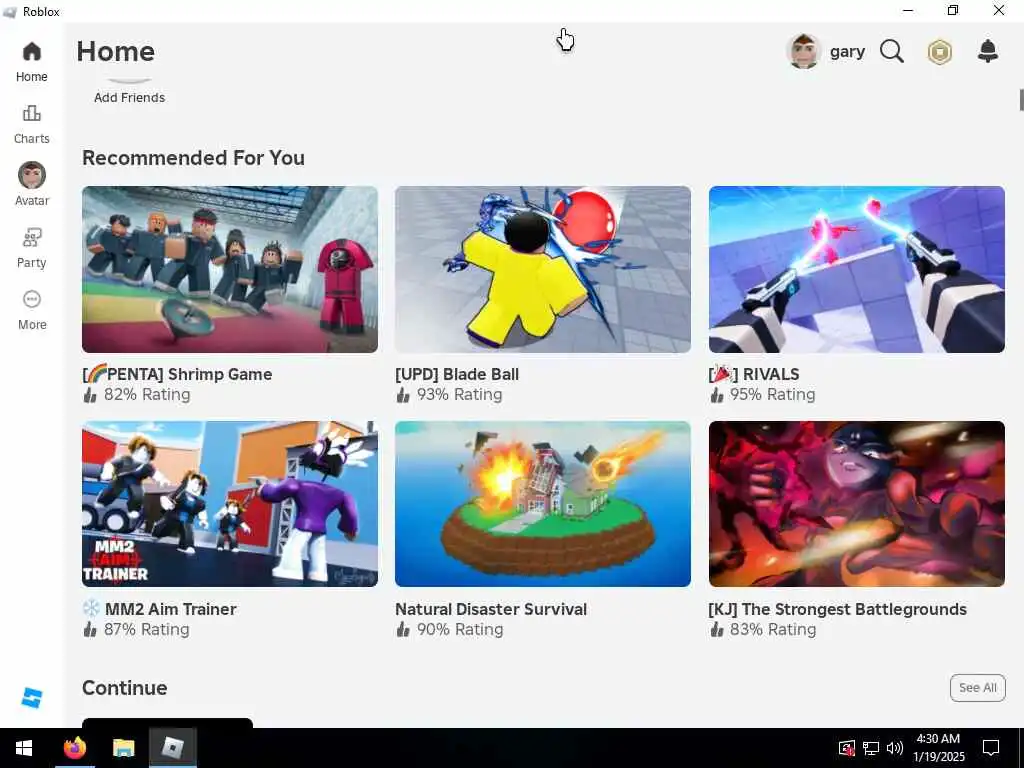
Task: Click the Roblox taskbar icon
Action: [173, 748]
